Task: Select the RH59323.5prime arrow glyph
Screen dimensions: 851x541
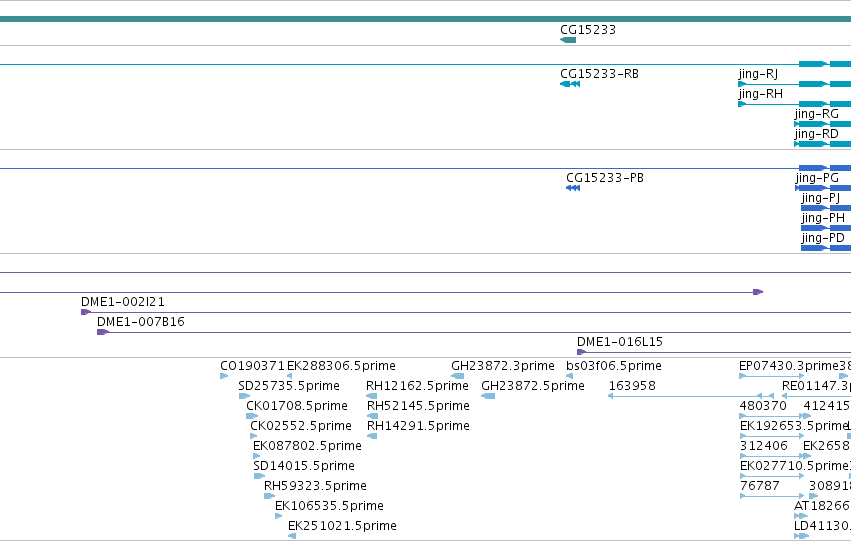Action: (269, 497)
